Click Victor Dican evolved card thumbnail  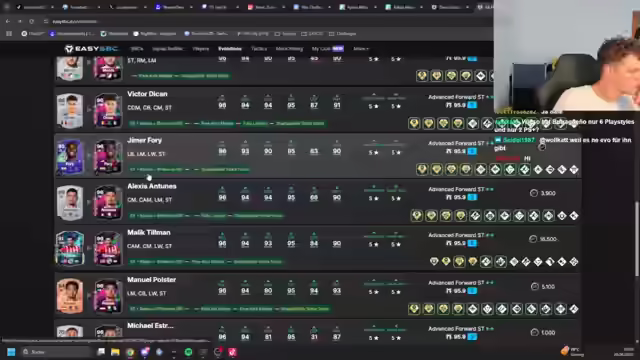click(x=108, y=111)
